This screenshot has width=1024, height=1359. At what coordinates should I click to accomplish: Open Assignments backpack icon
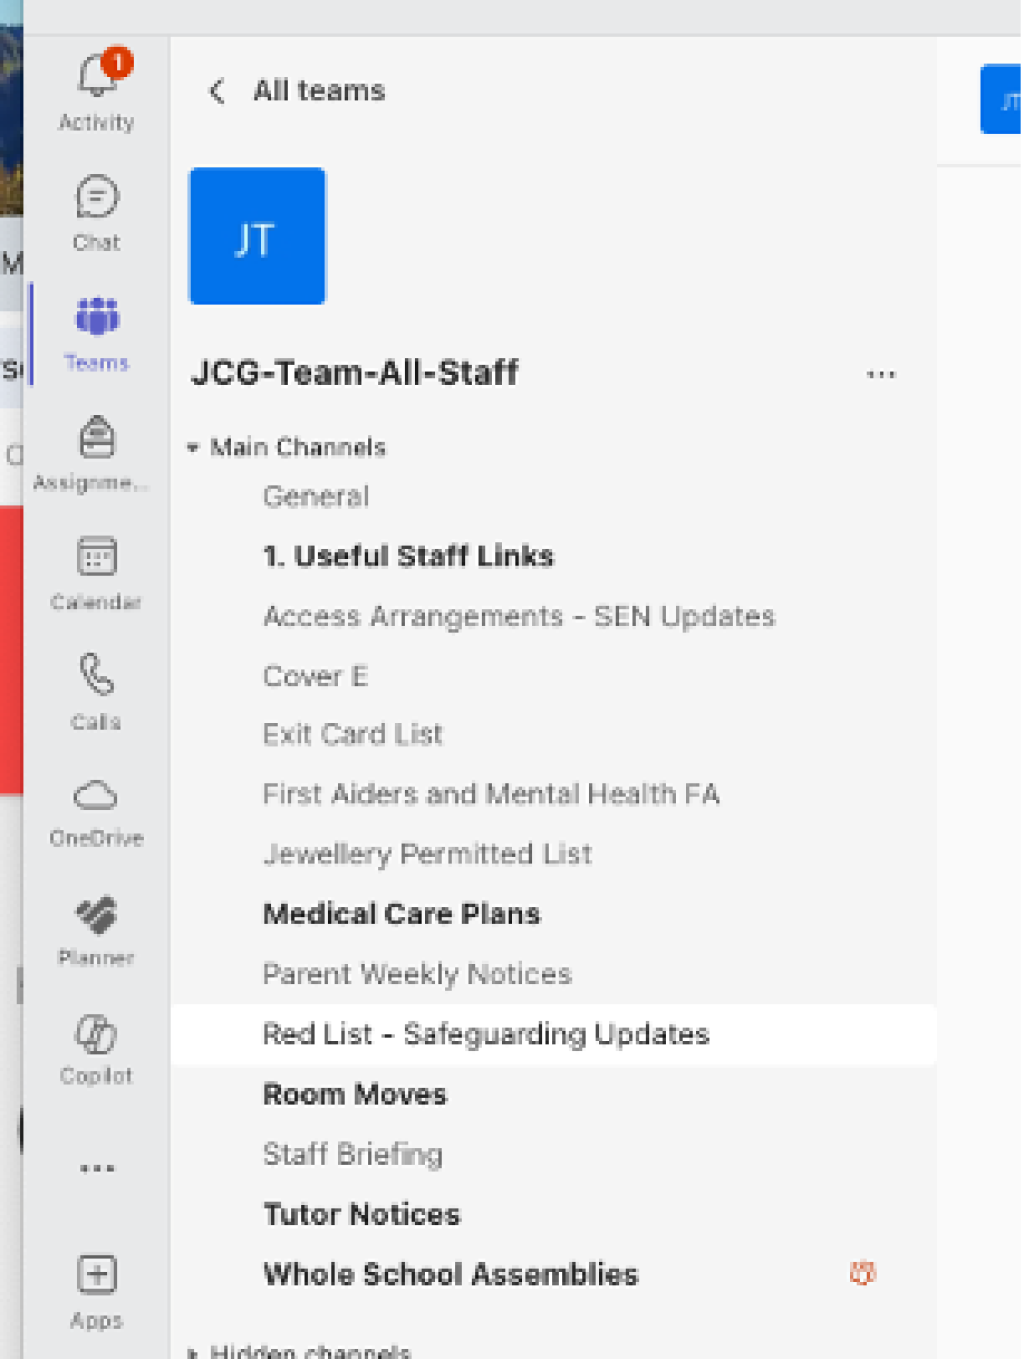[96, 438]
